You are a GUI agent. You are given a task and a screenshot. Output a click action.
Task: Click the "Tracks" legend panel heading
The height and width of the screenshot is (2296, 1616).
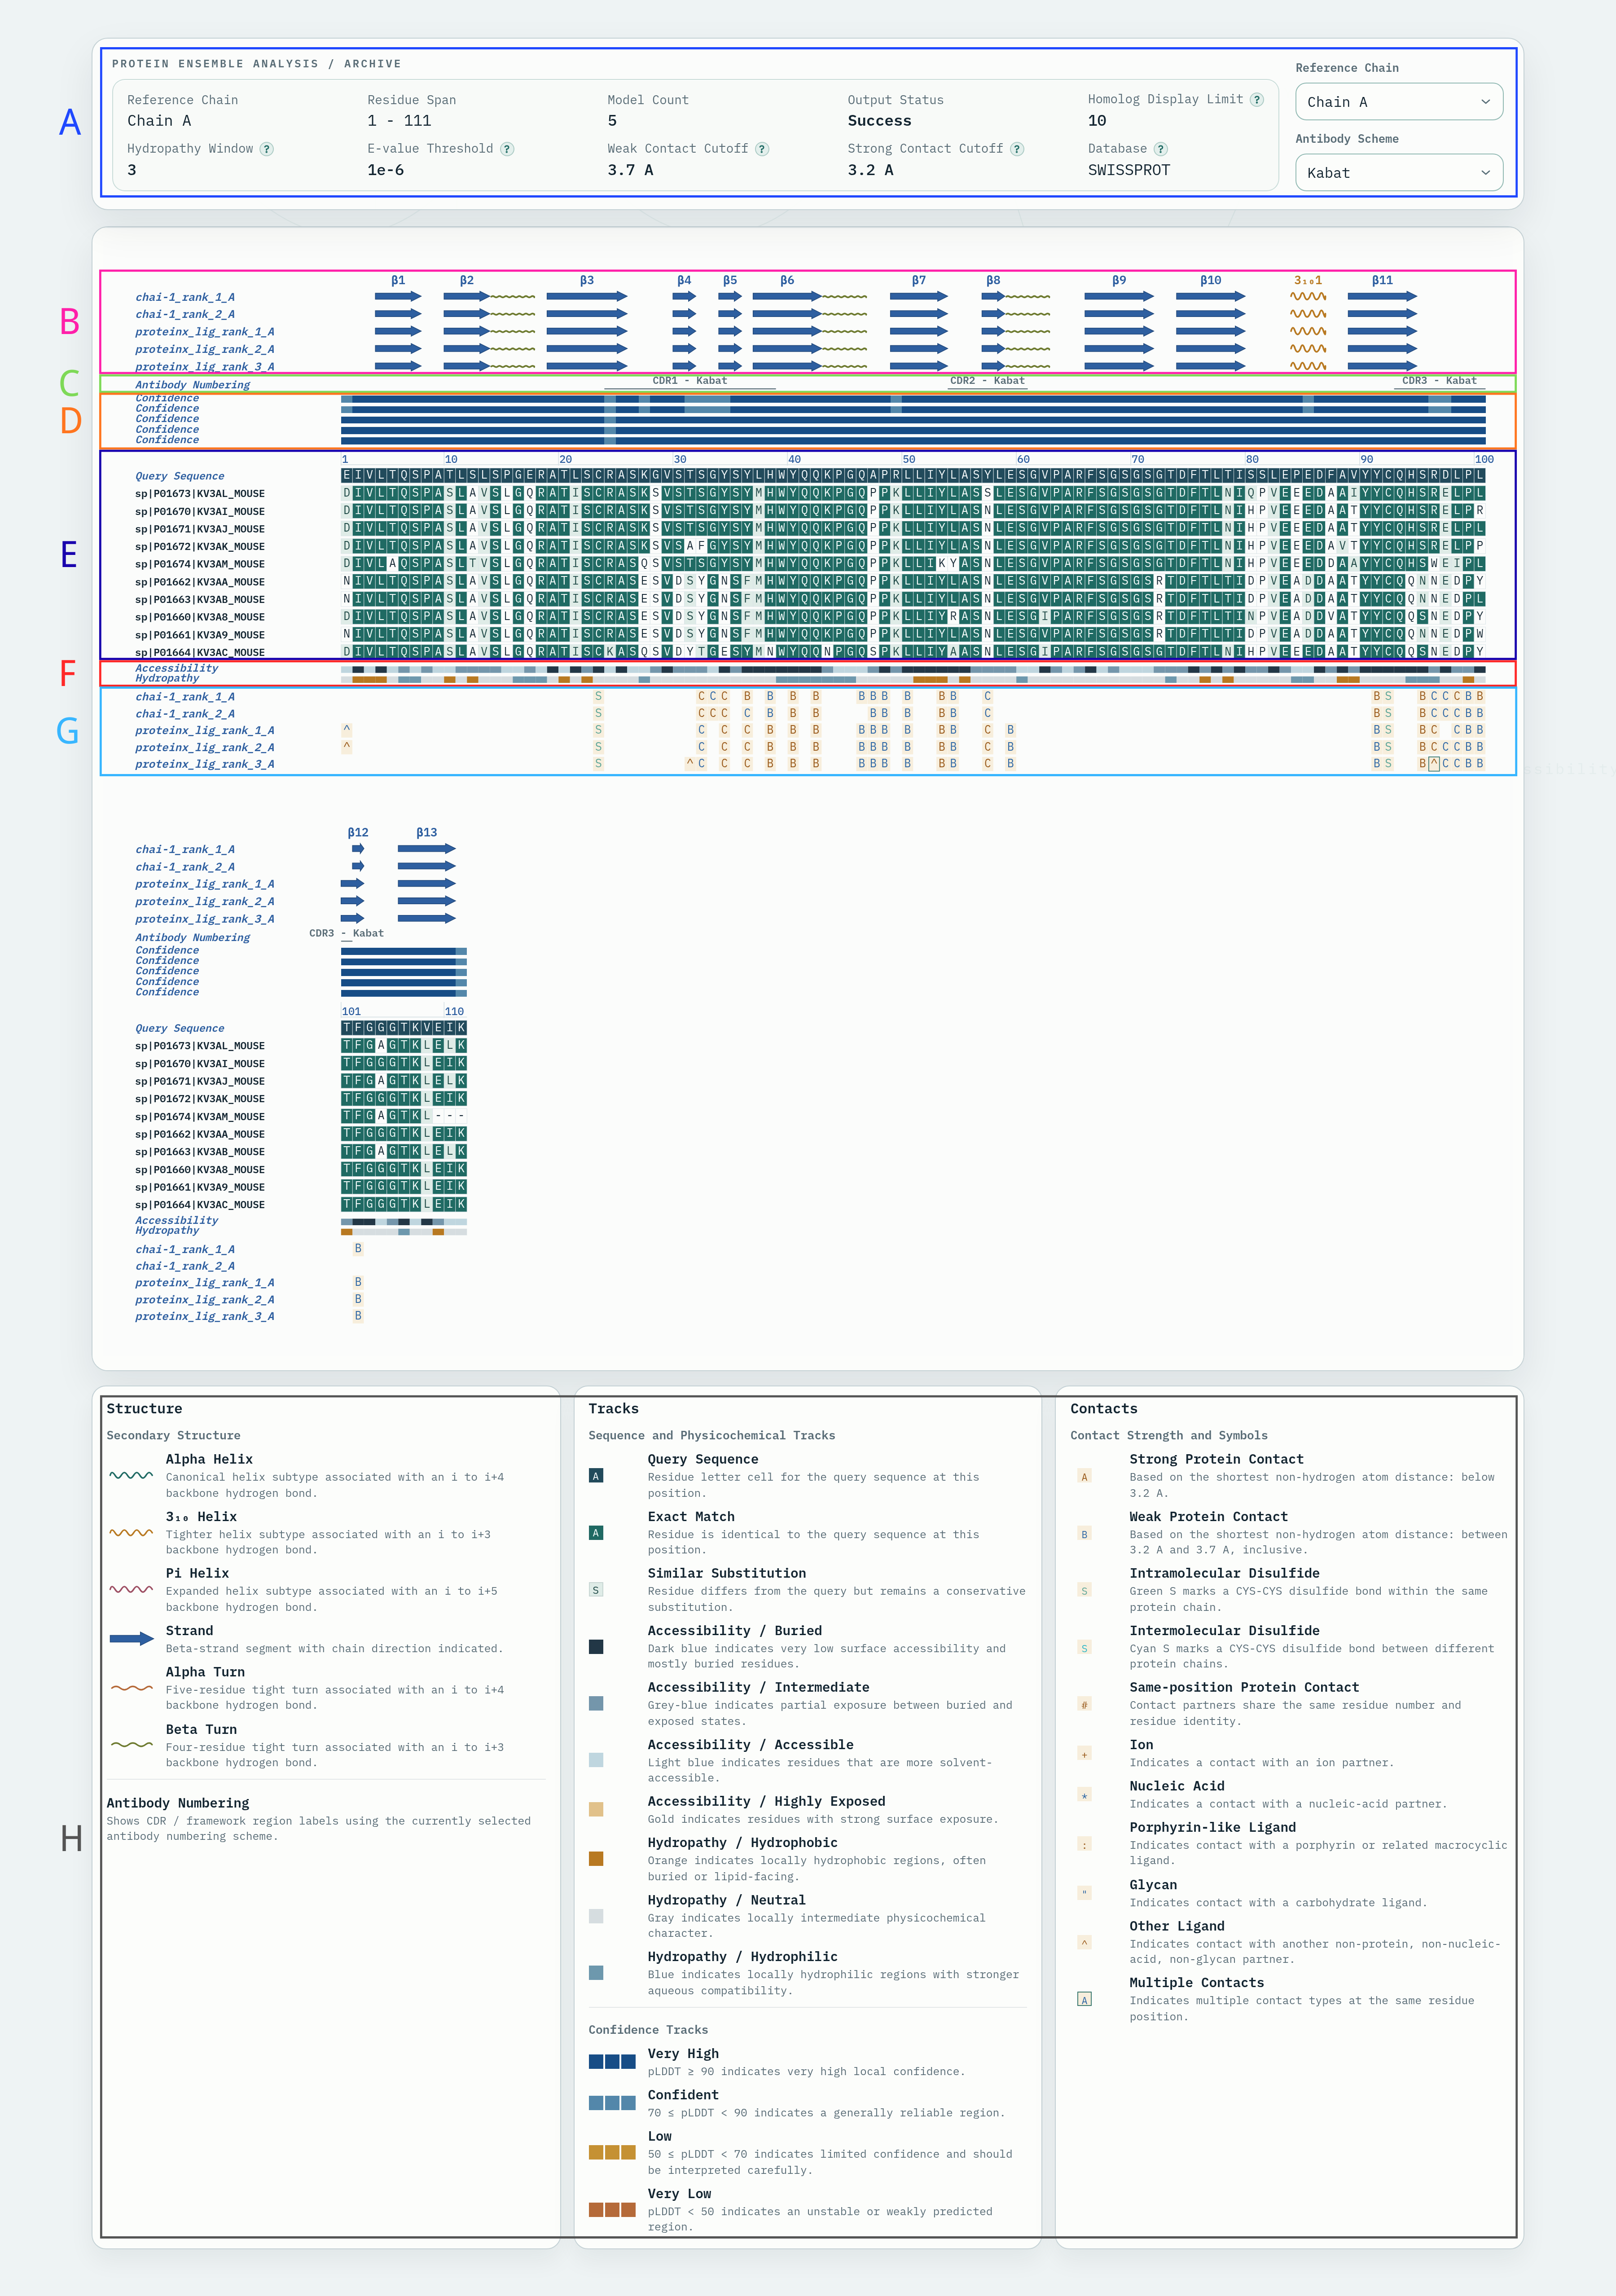pos(613,1409)
